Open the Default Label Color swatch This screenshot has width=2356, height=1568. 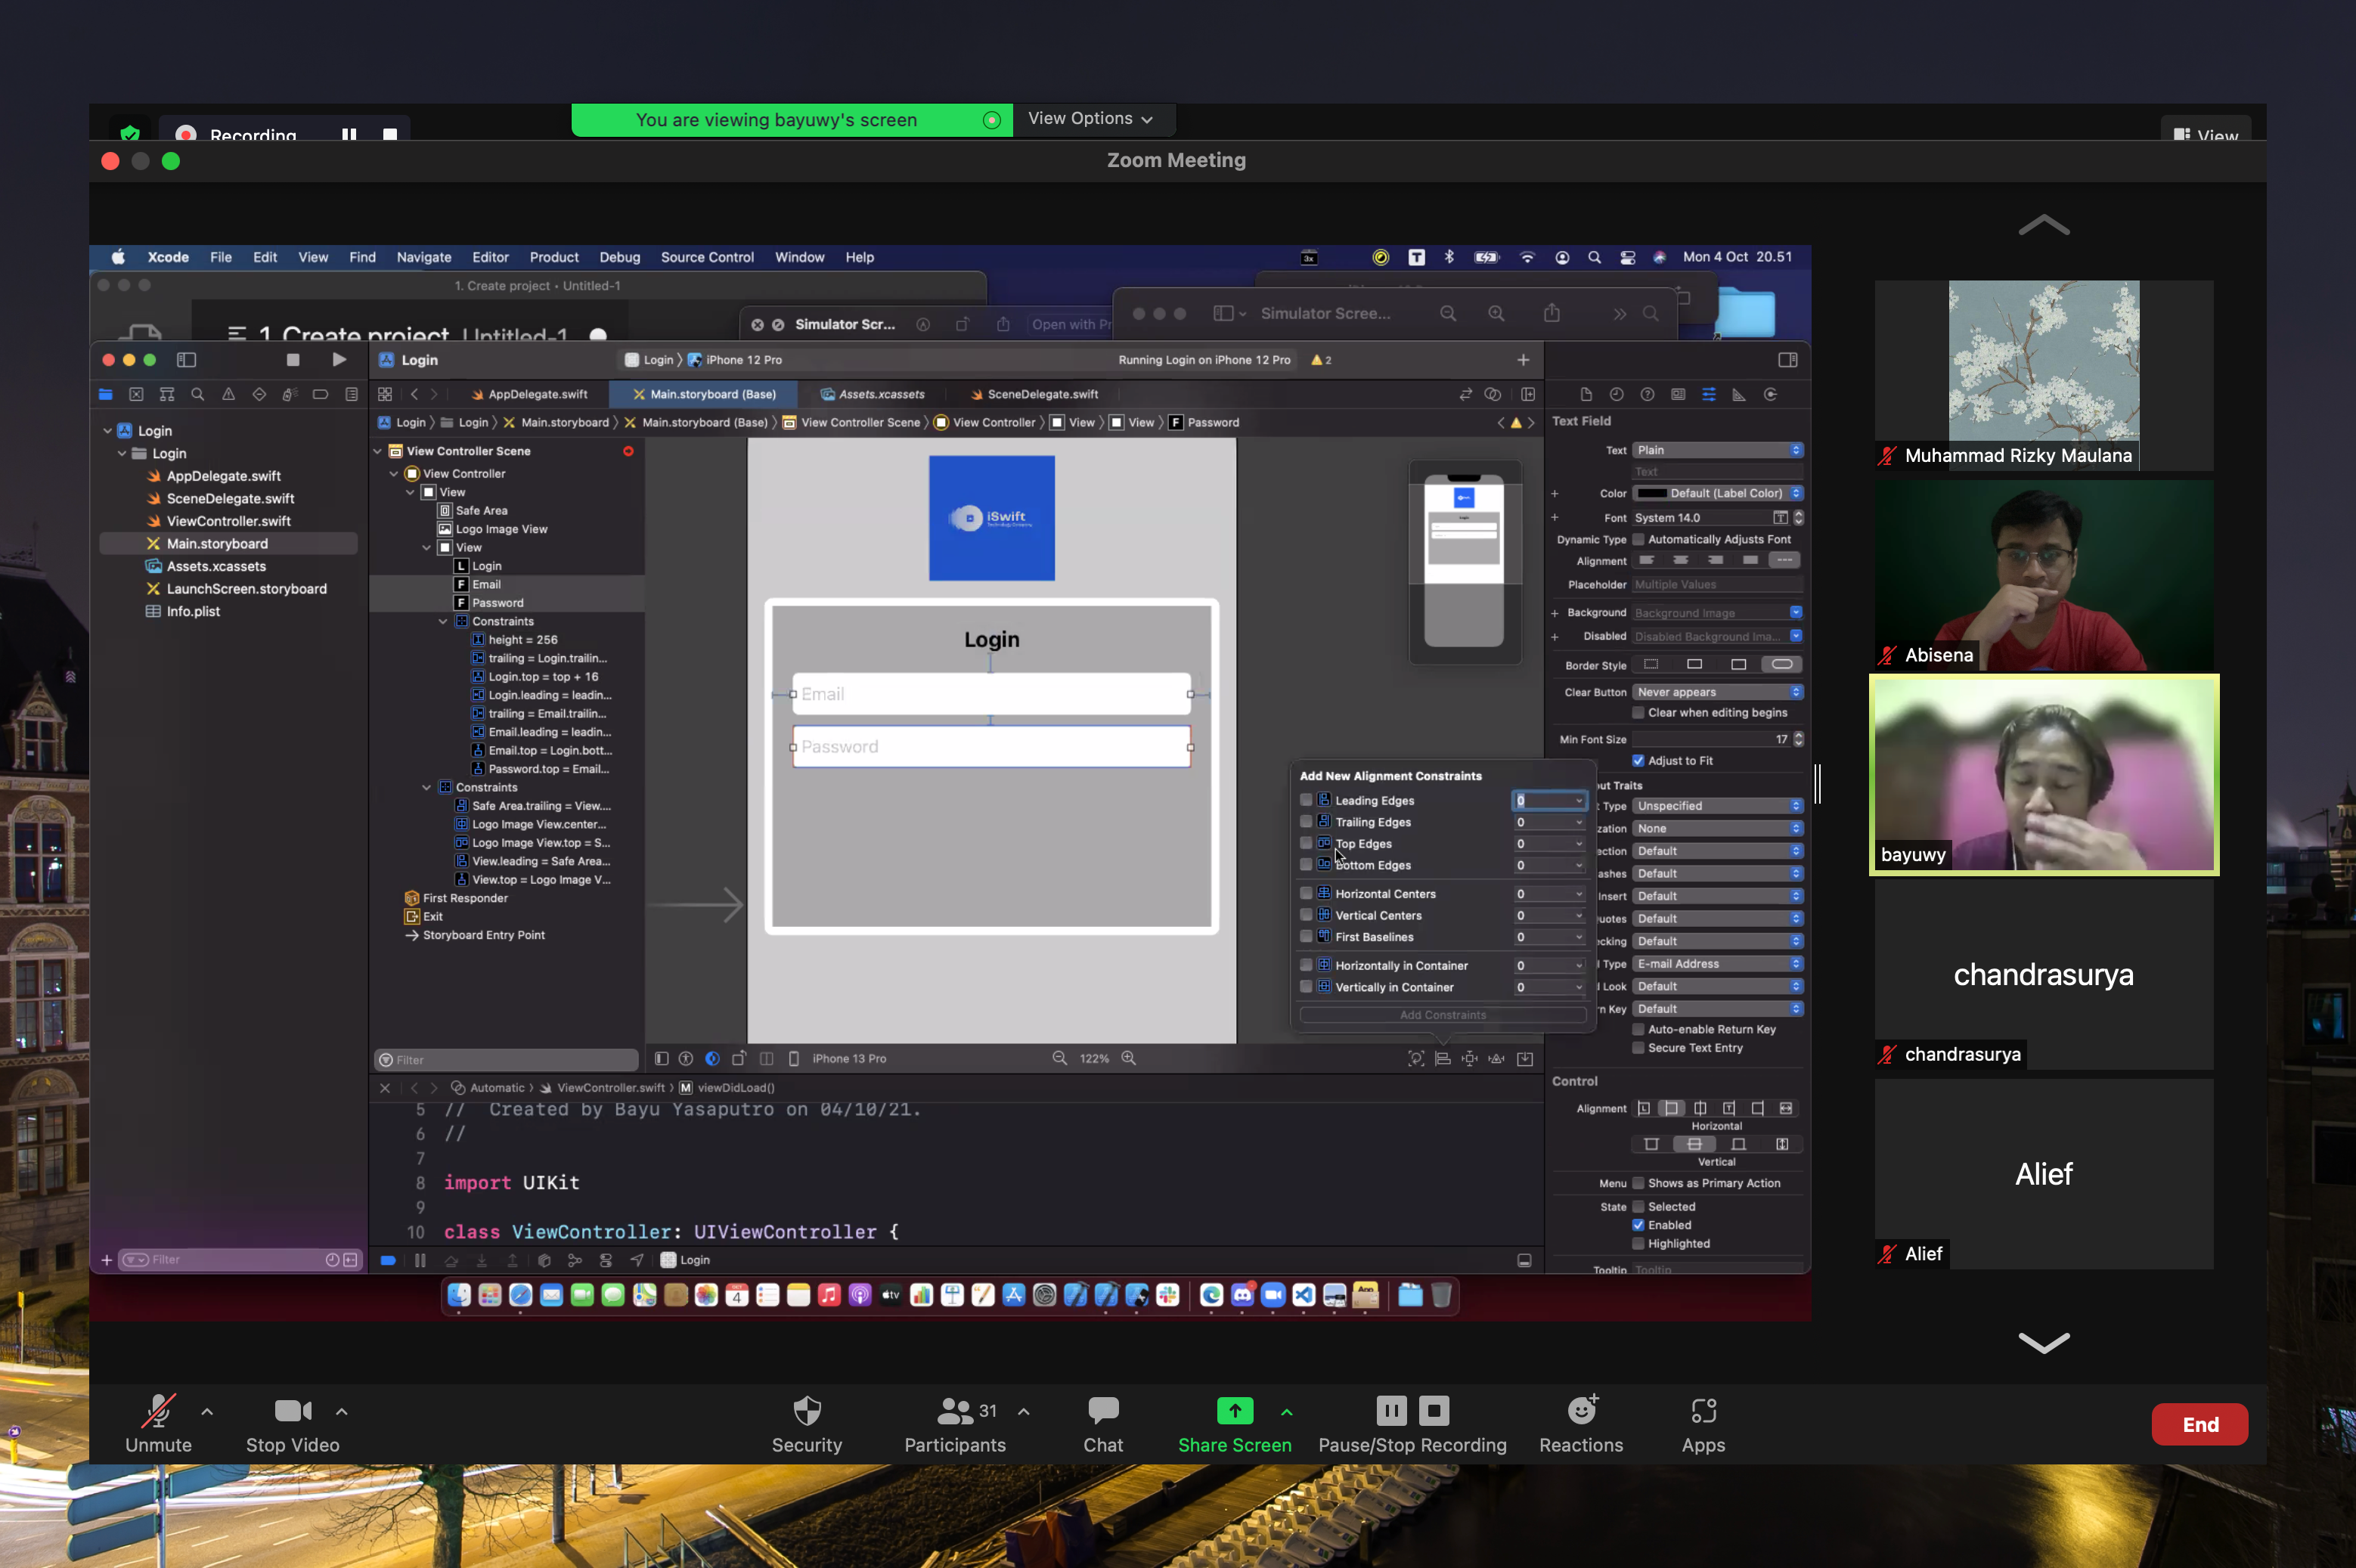(x=1652, y=493)
